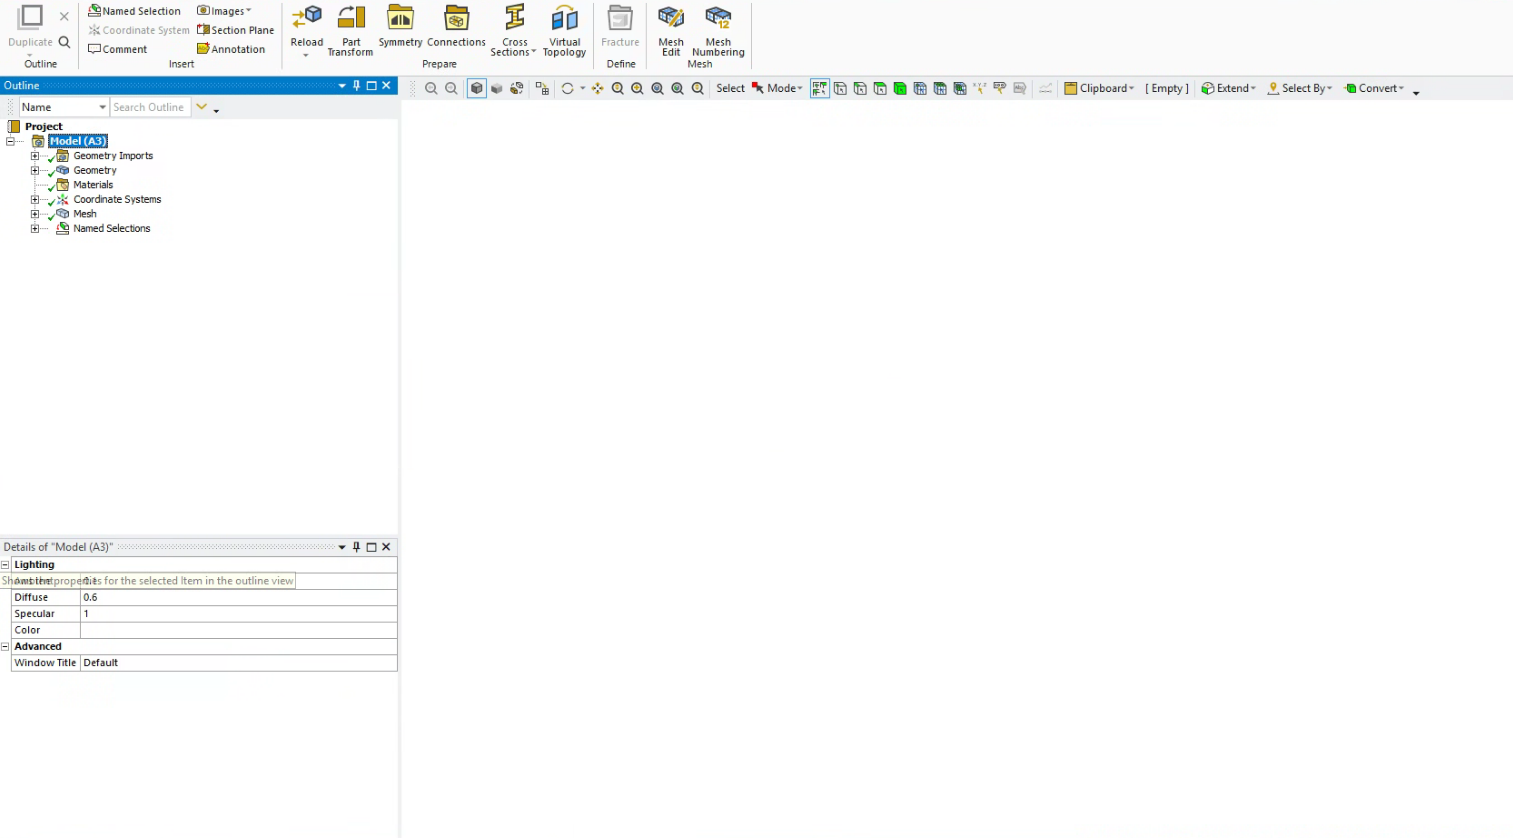1513x838 pixels.
Task: Click the [ Empty ] clipboard button
Action: (x=1167, y=88)
